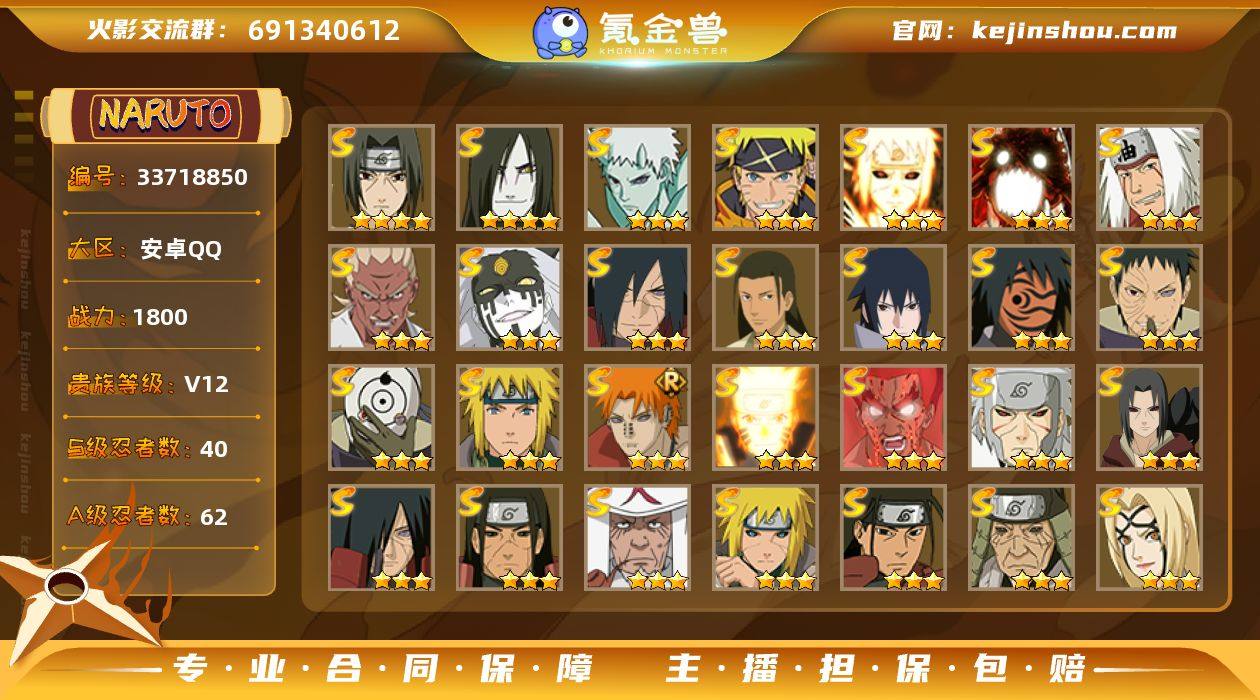The width and height of the screenshot is (1260, 700).
Task: Click the V12 noble level entry
Action: click(149, 384)
